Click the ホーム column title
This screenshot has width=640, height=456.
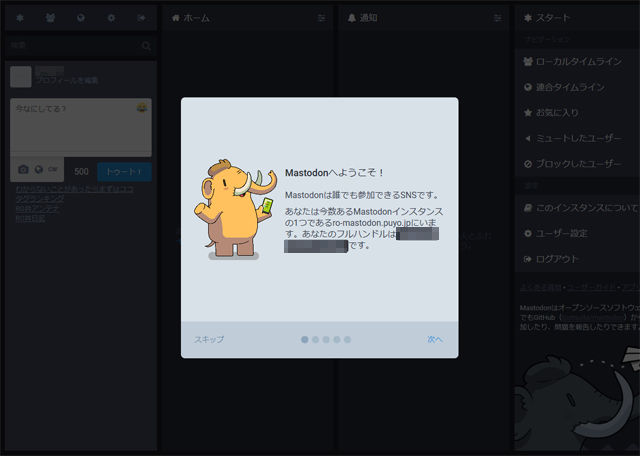[196, 18]
